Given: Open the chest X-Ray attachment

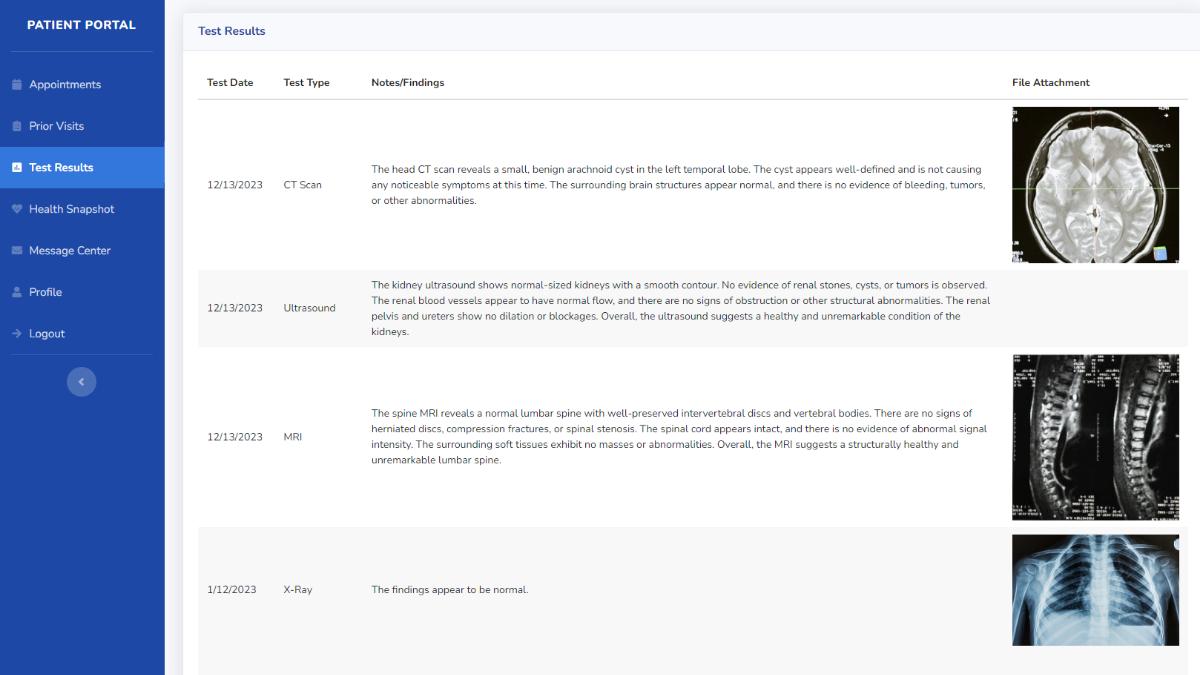Looking at the screenshot, I should (1095, 589).
